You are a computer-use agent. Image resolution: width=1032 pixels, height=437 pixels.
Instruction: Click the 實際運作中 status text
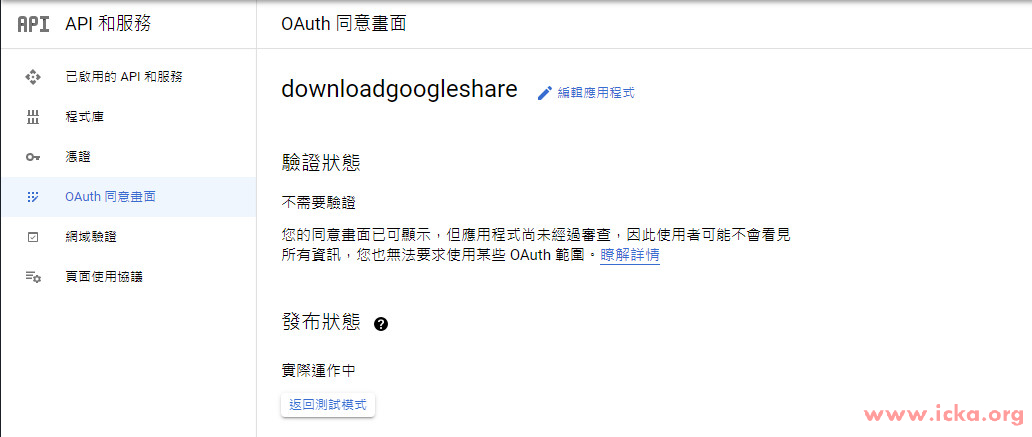(319, 371)
